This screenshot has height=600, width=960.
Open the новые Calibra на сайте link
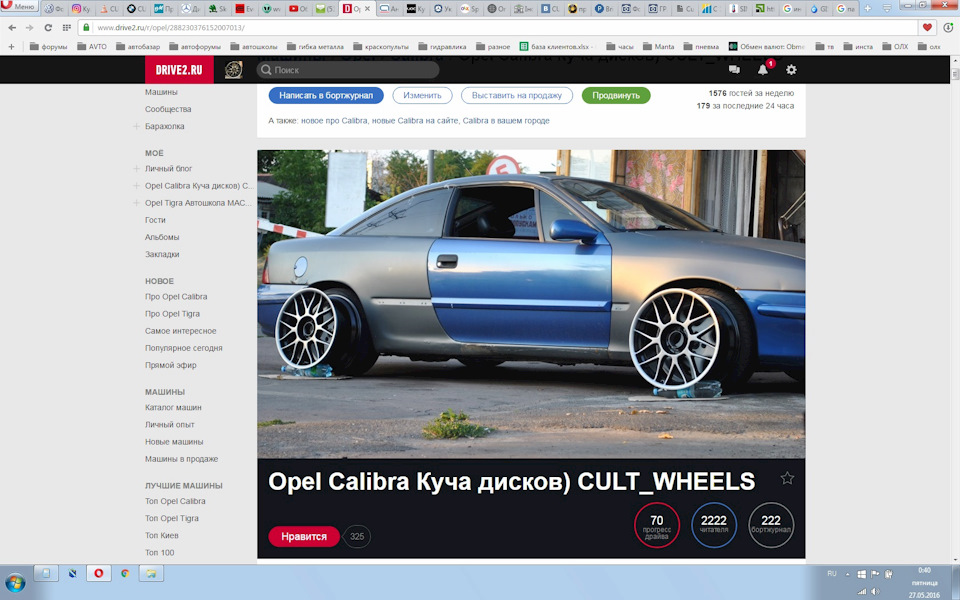(414, 121)
